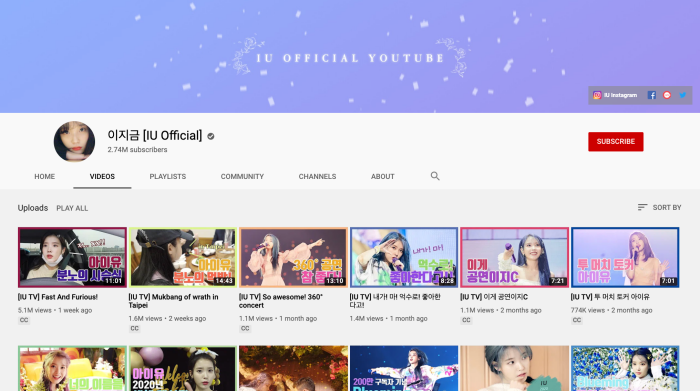Play the 11:01 Fast And Furious thumbnail
This screenshot has width=700, height=391.
[x=72, y=257]
